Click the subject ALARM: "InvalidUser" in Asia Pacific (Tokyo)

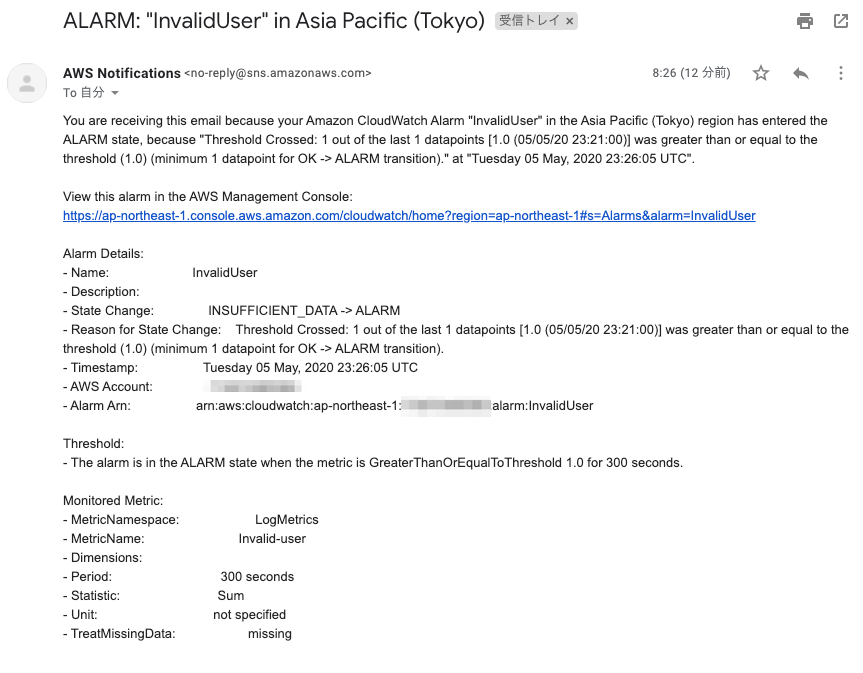point(274,21)
